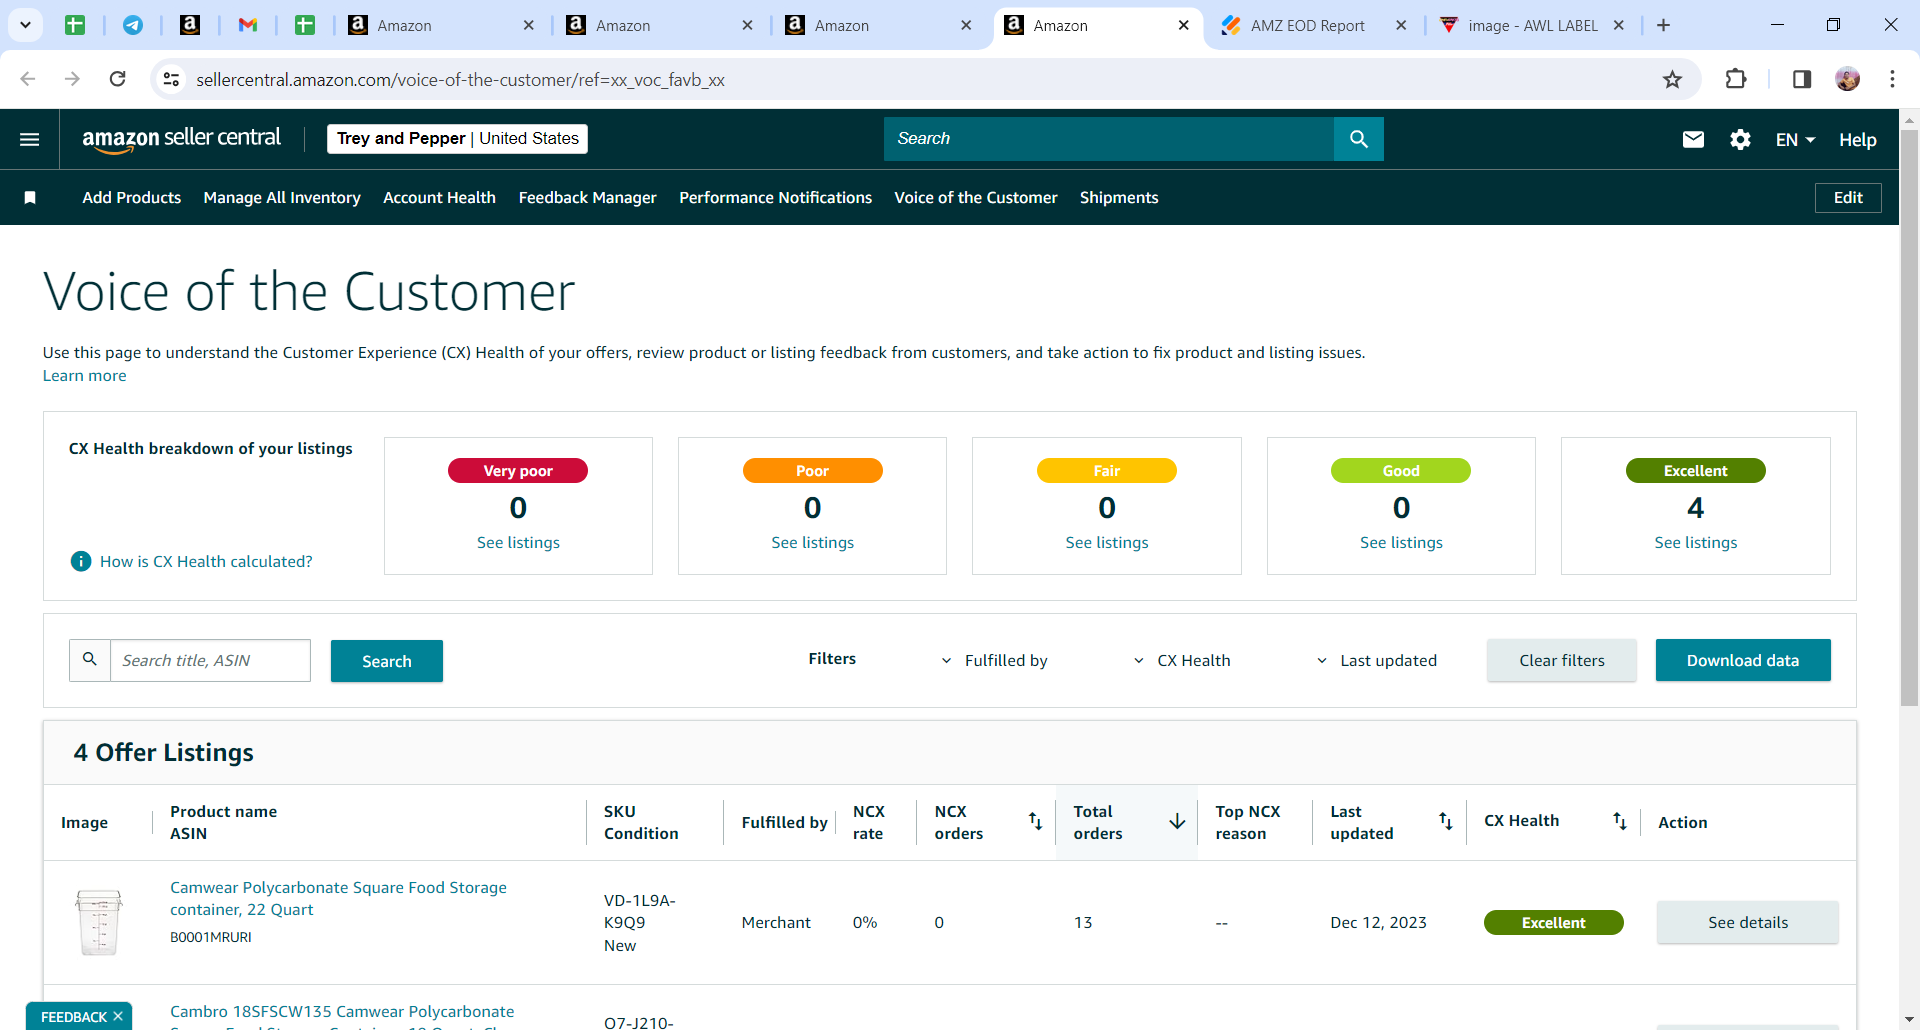Open the pinned Telegram tab

pos(132,25)
